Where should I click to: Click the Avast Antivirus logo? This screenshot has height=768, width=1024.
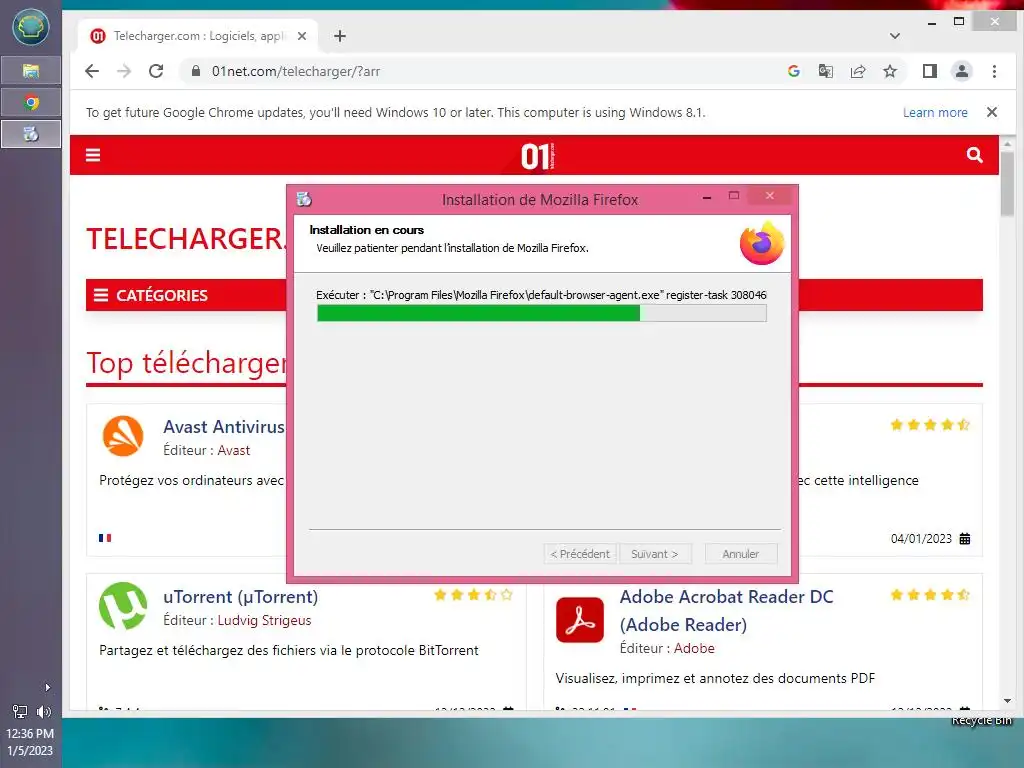point(123,436)
